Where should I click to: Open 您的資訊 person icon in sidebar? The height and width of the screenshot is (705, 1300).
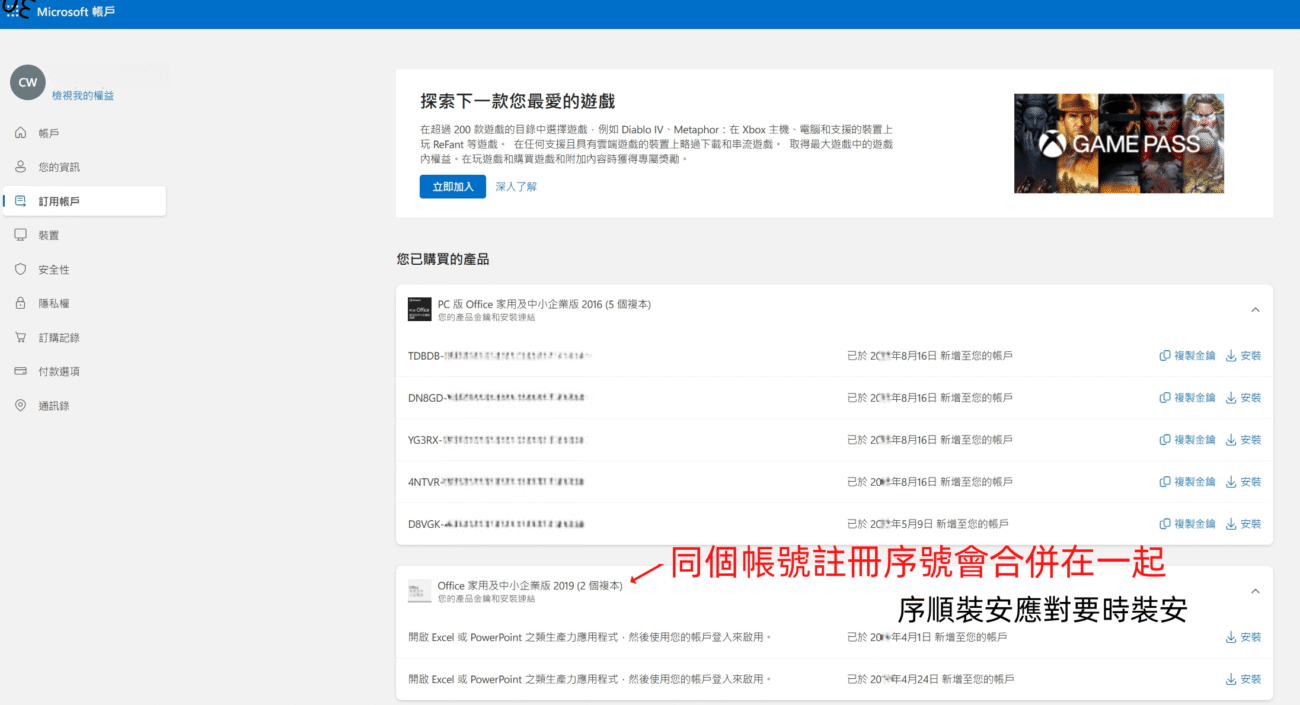pyautogui.click(x=20, y=167)
